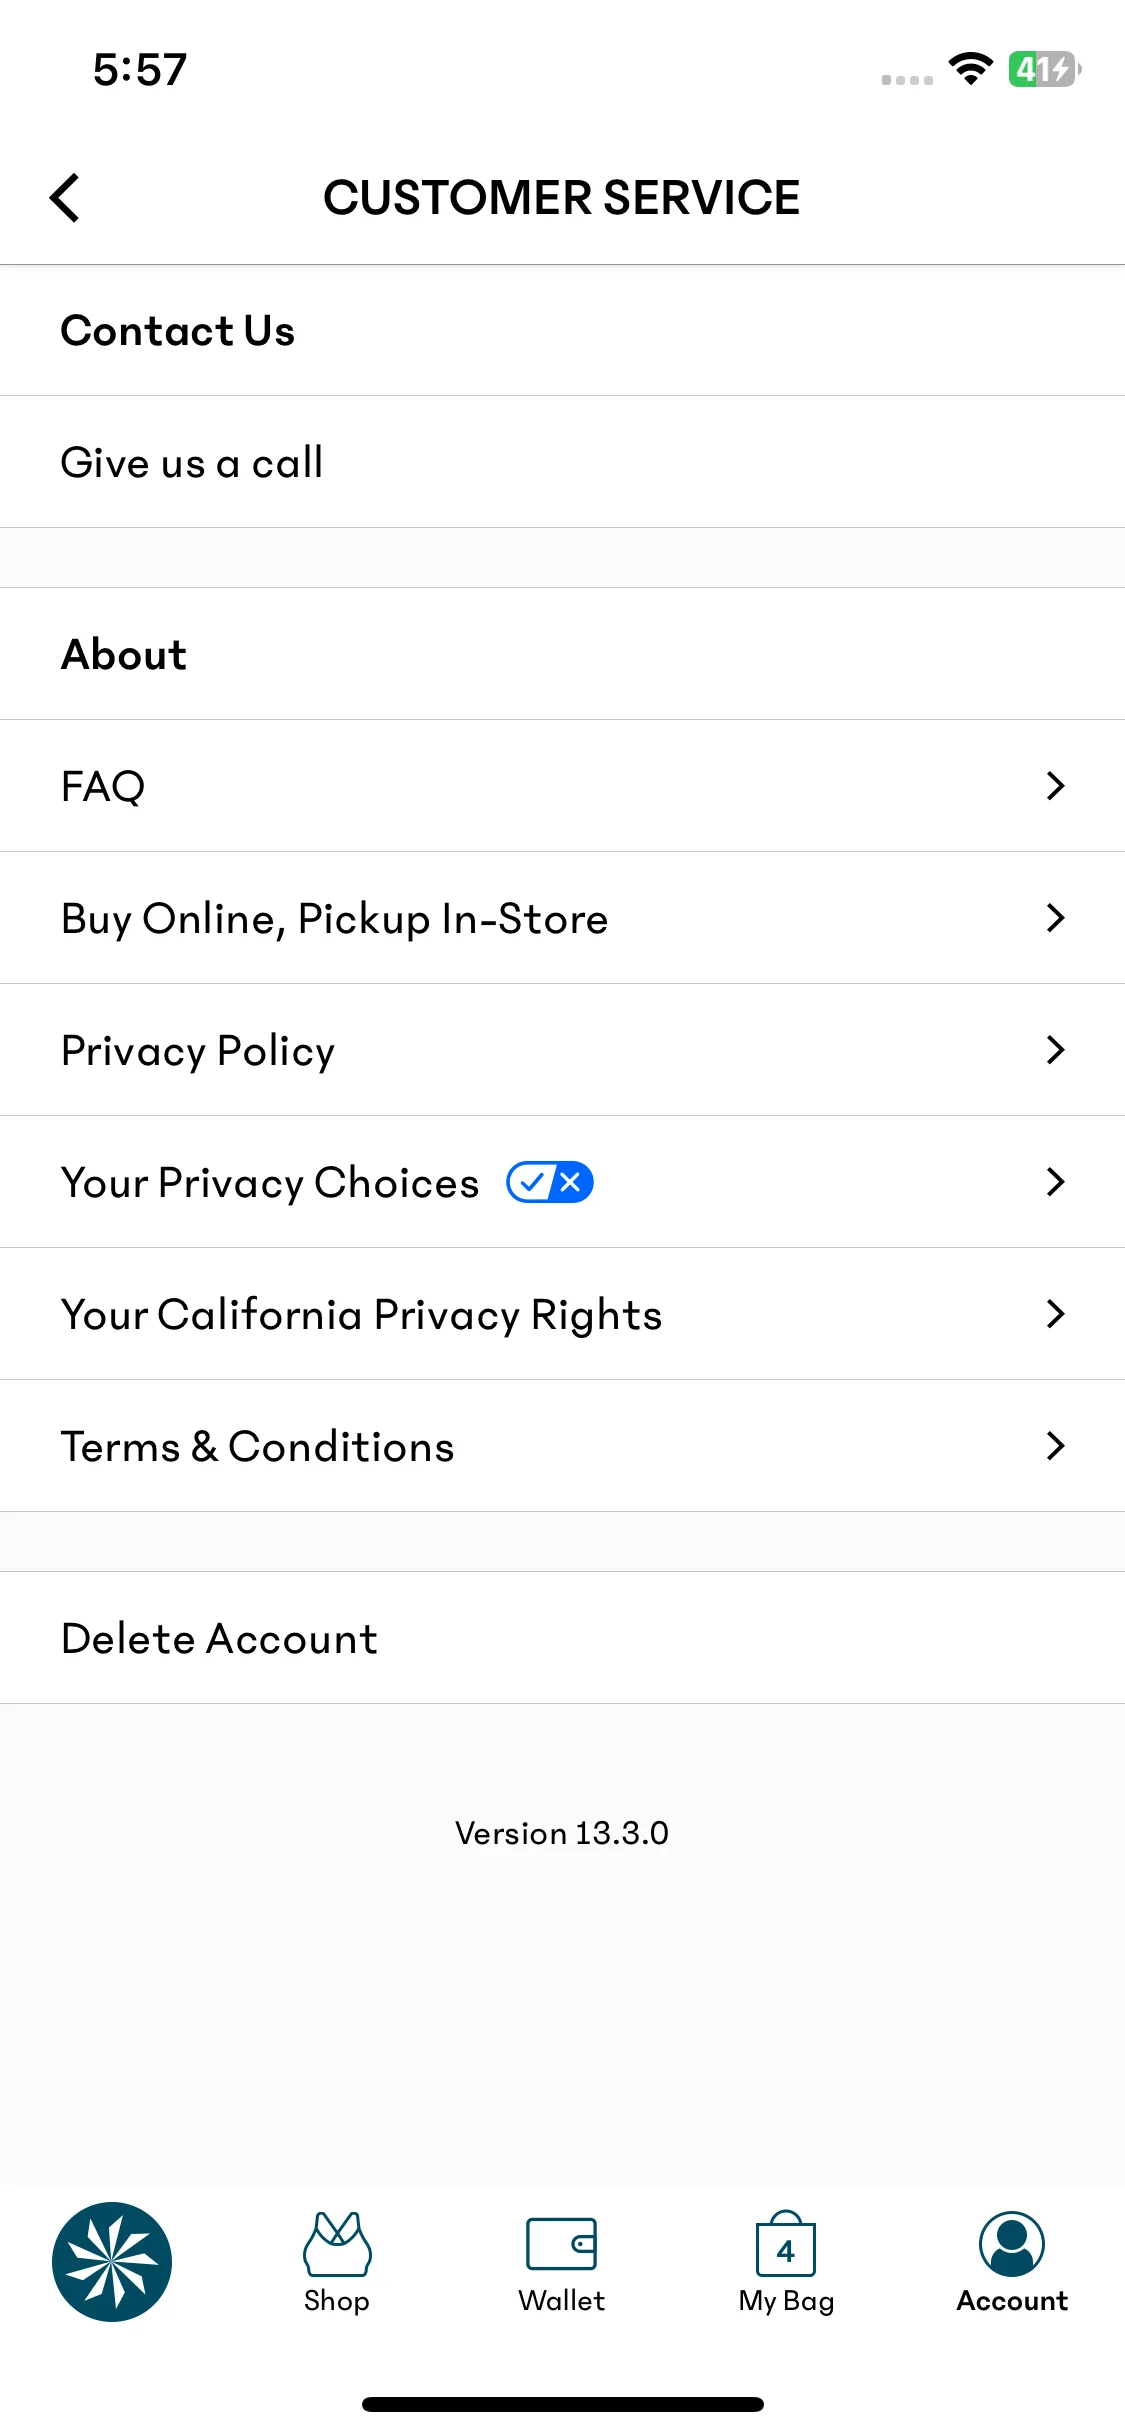Open the Shop sports bra icon
1125x2436 pixels.
tap(337, 2243)
